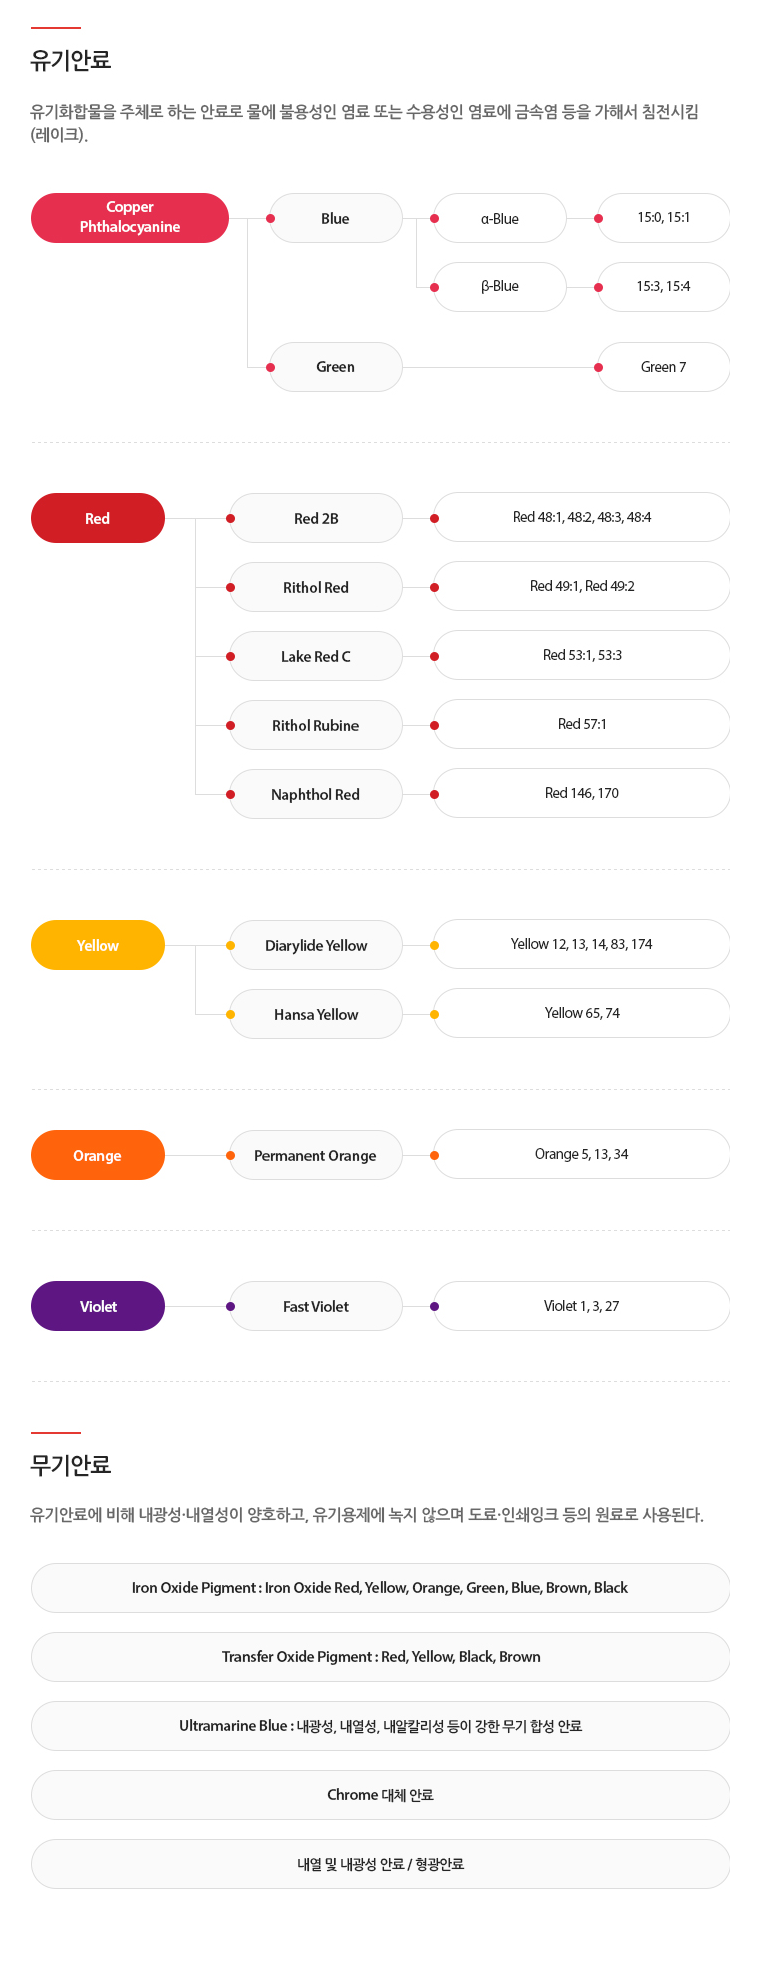Select the Permanent Orange pill
Screen dimensions: 763x1965
(x=316, y=1155)
